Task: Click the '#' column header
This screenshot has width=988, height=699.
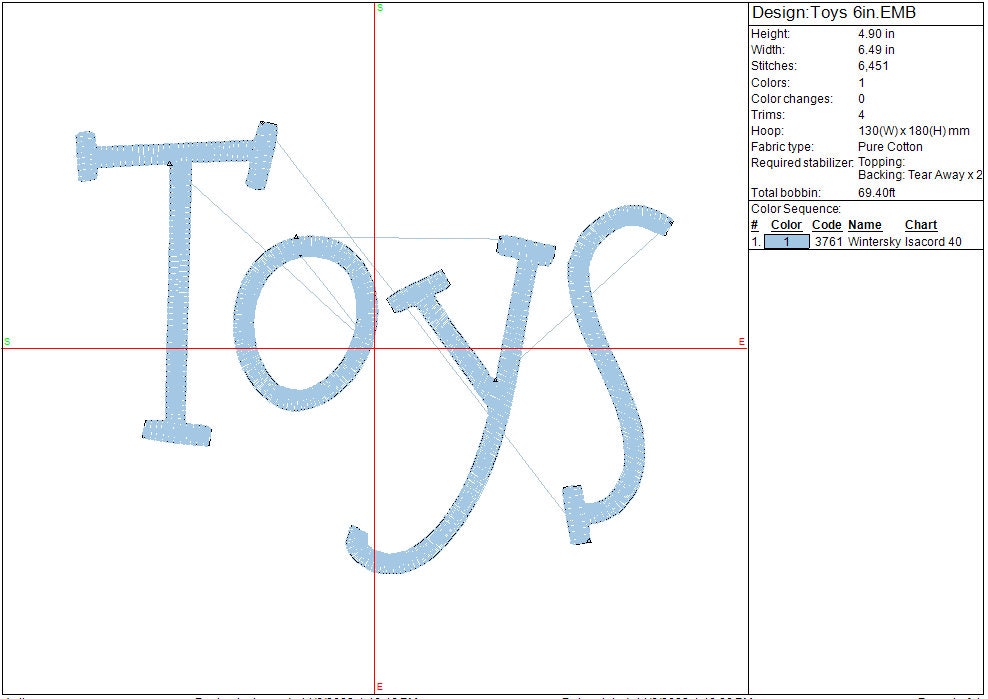Action: click(755, 225)
